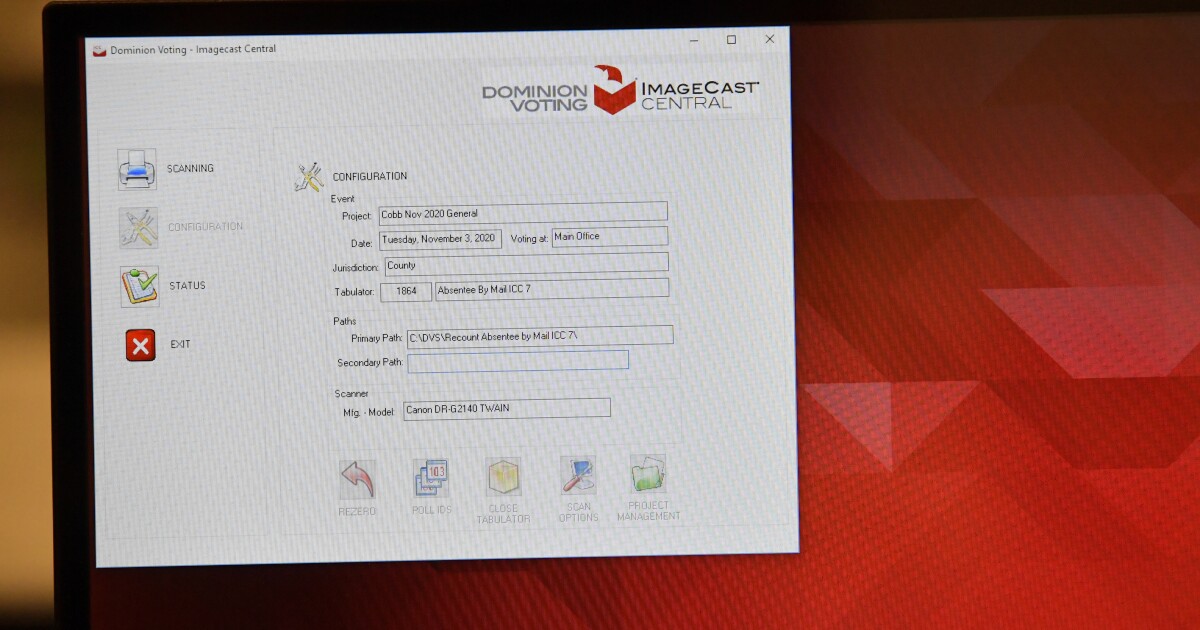This screenshot has height=630, width=1200.
Task: Click the Tabulator number 1864 field
Action: (406, 291)
